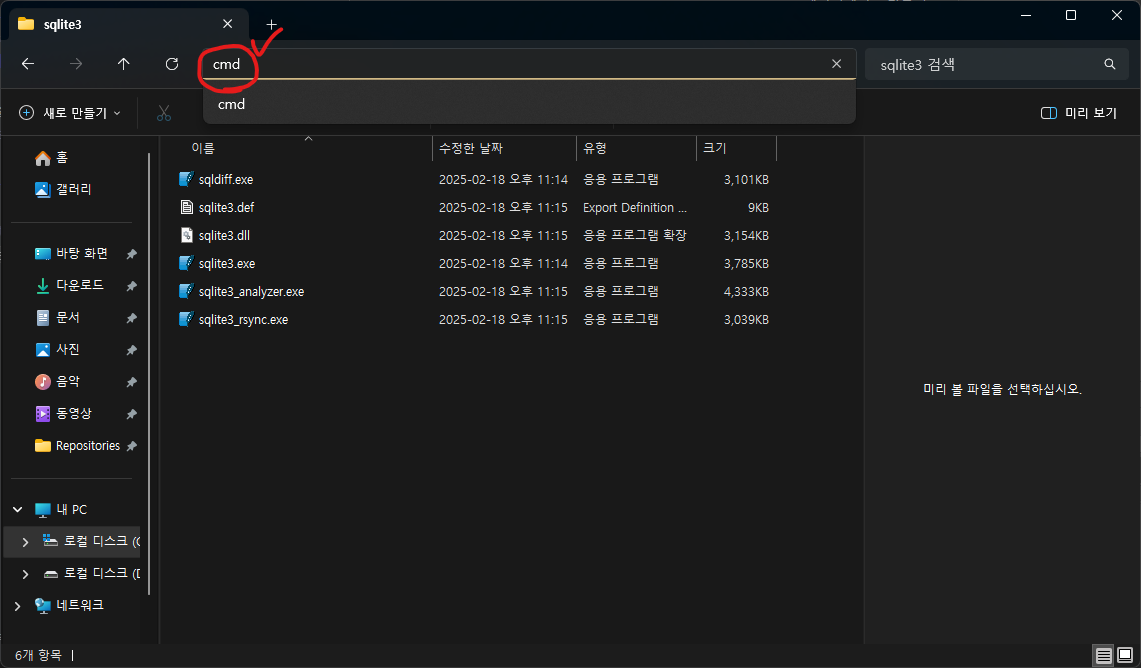Sort by 유형 column header

(595, 148)
